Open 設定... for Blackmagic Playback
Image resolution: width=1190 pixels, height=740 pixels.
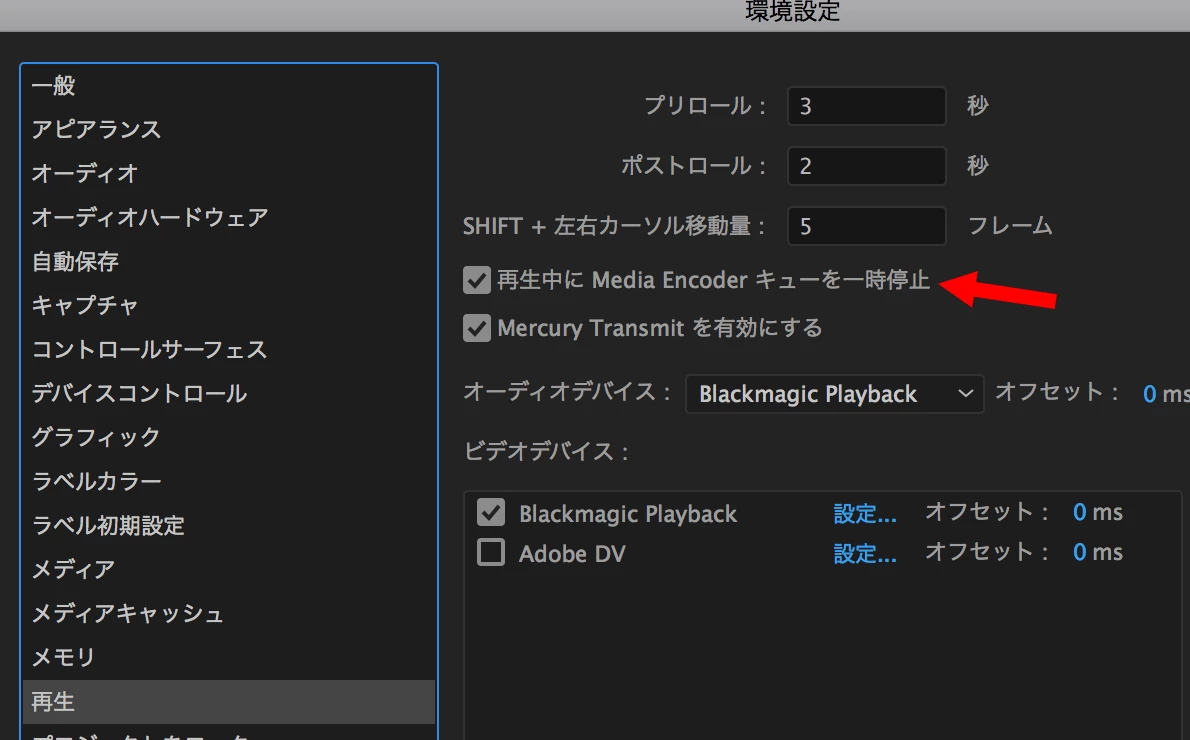[865, 514]
